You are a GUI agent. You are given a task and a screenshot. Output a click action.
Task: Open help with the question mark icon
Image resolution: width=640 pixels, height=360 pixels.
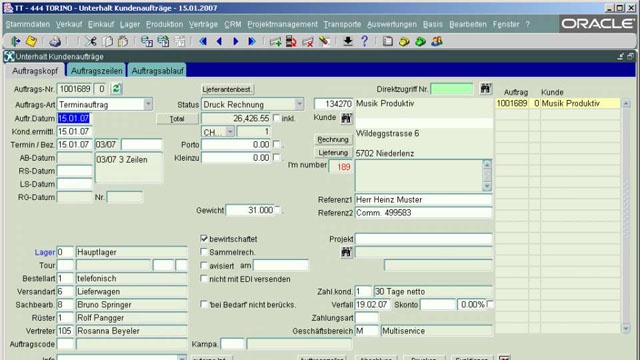(x=364, y=41)
